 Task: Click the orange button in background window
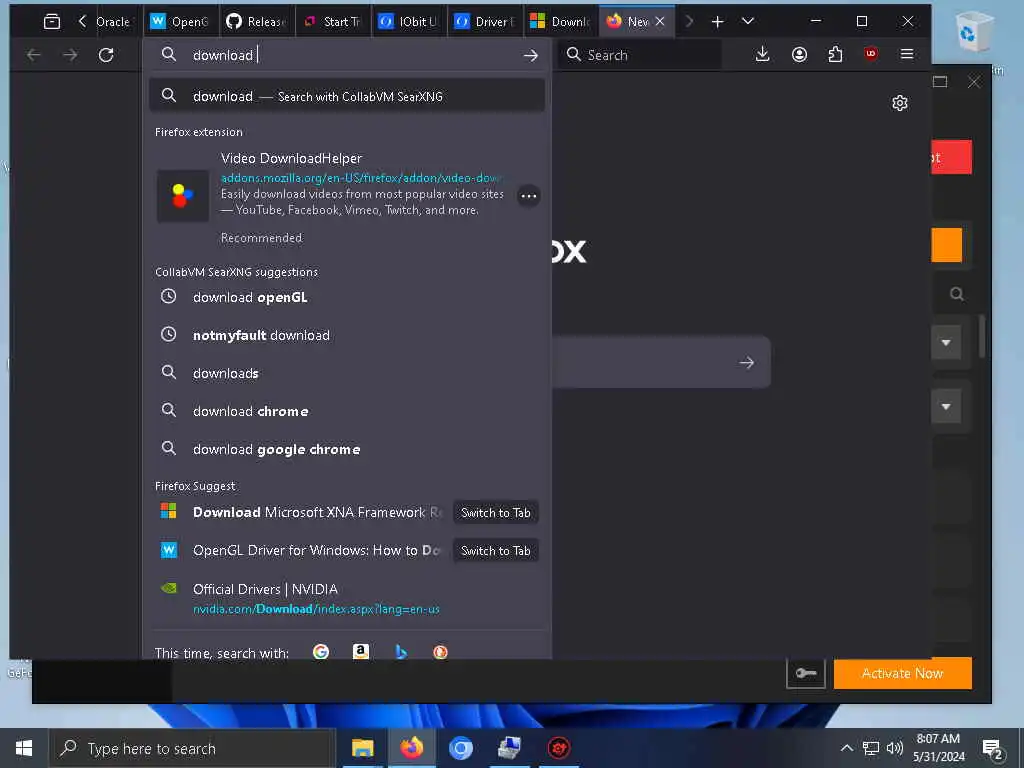[947, 245]
